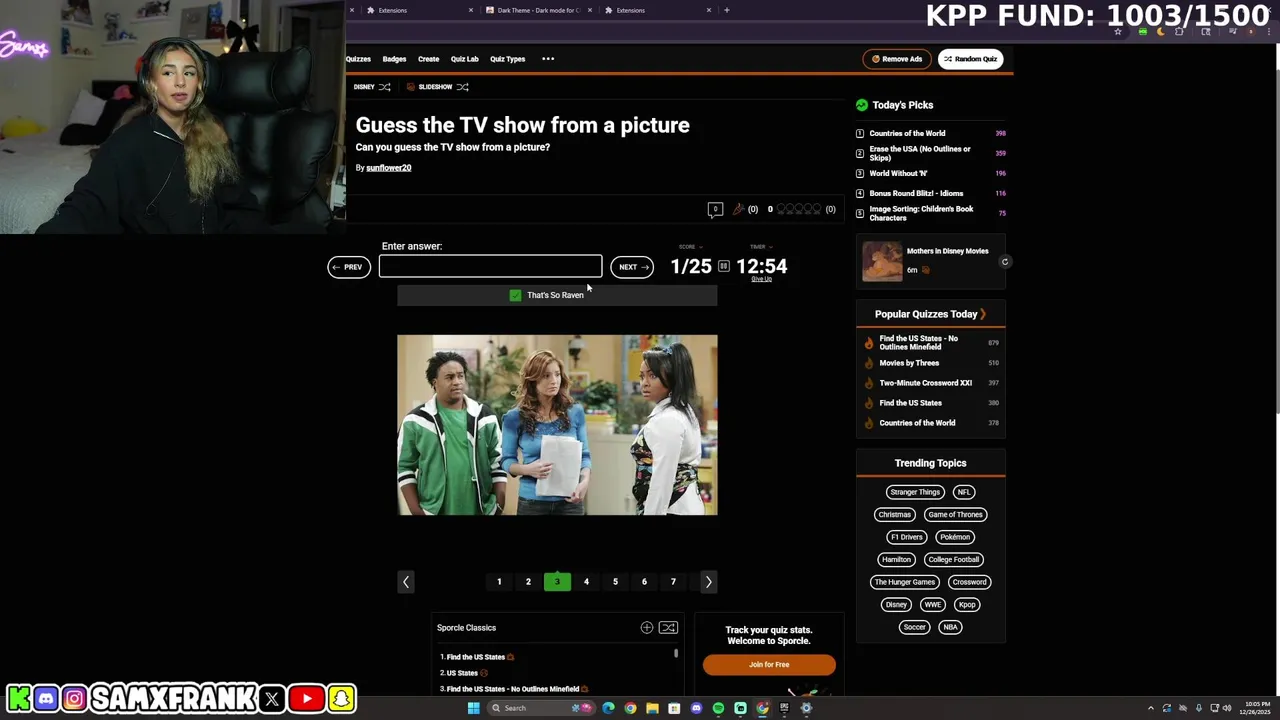
Task: Click the volume icon in system tray
Action: pyautogui.click(x=1227, y=708)
